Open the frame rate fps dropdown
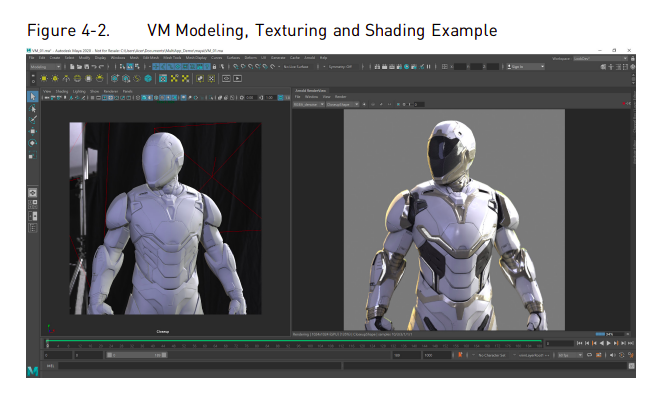 tap(570, 355)
